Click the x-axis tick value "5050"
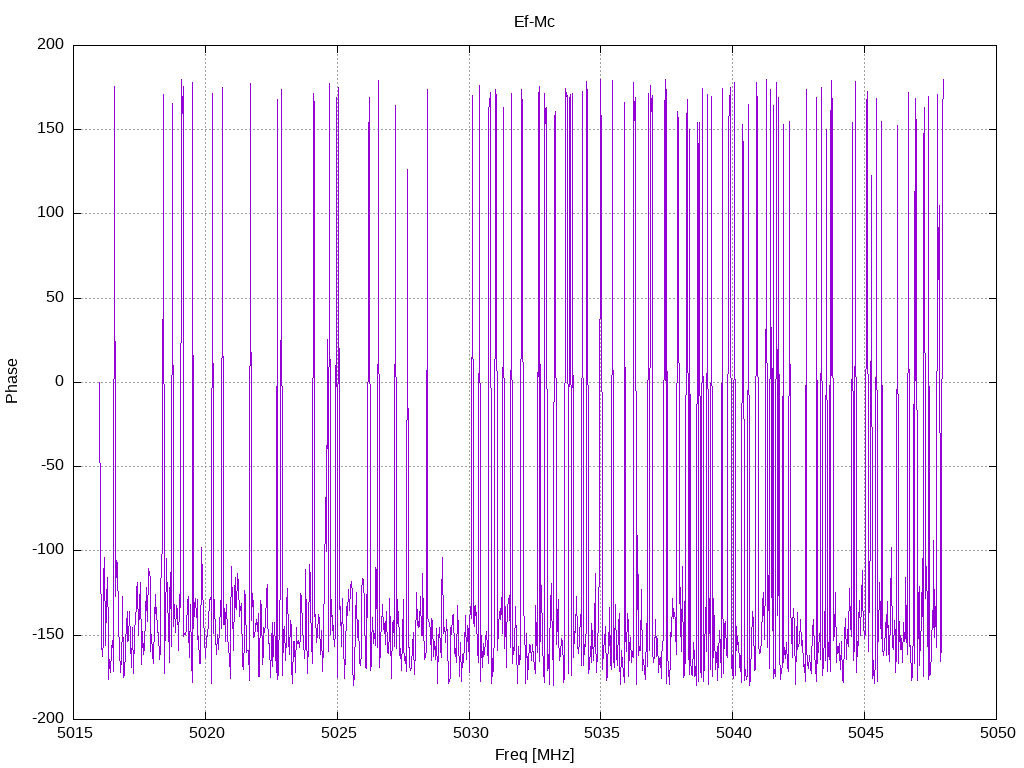The height and width of the screenshot is (768, 1024). 997,733
